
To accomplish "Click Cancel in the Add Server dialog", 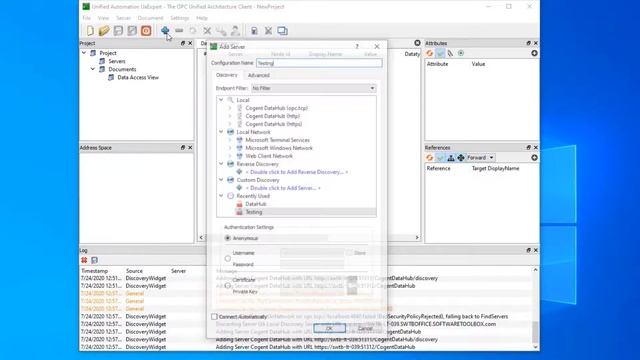I will [x=365, y=328].
